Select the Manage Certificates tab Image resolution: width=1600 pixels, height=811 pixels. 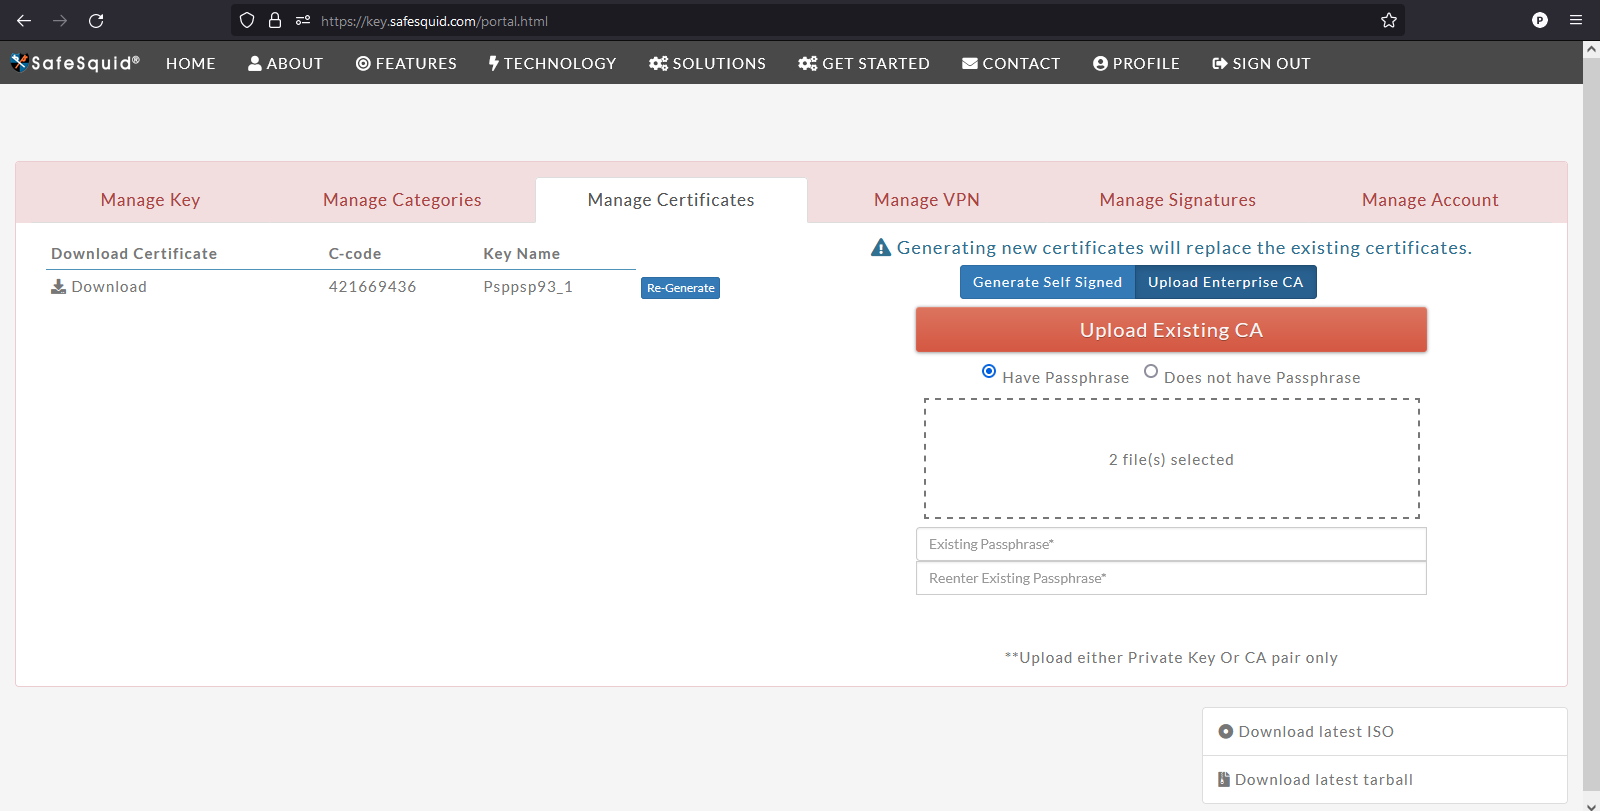(671, 200)
